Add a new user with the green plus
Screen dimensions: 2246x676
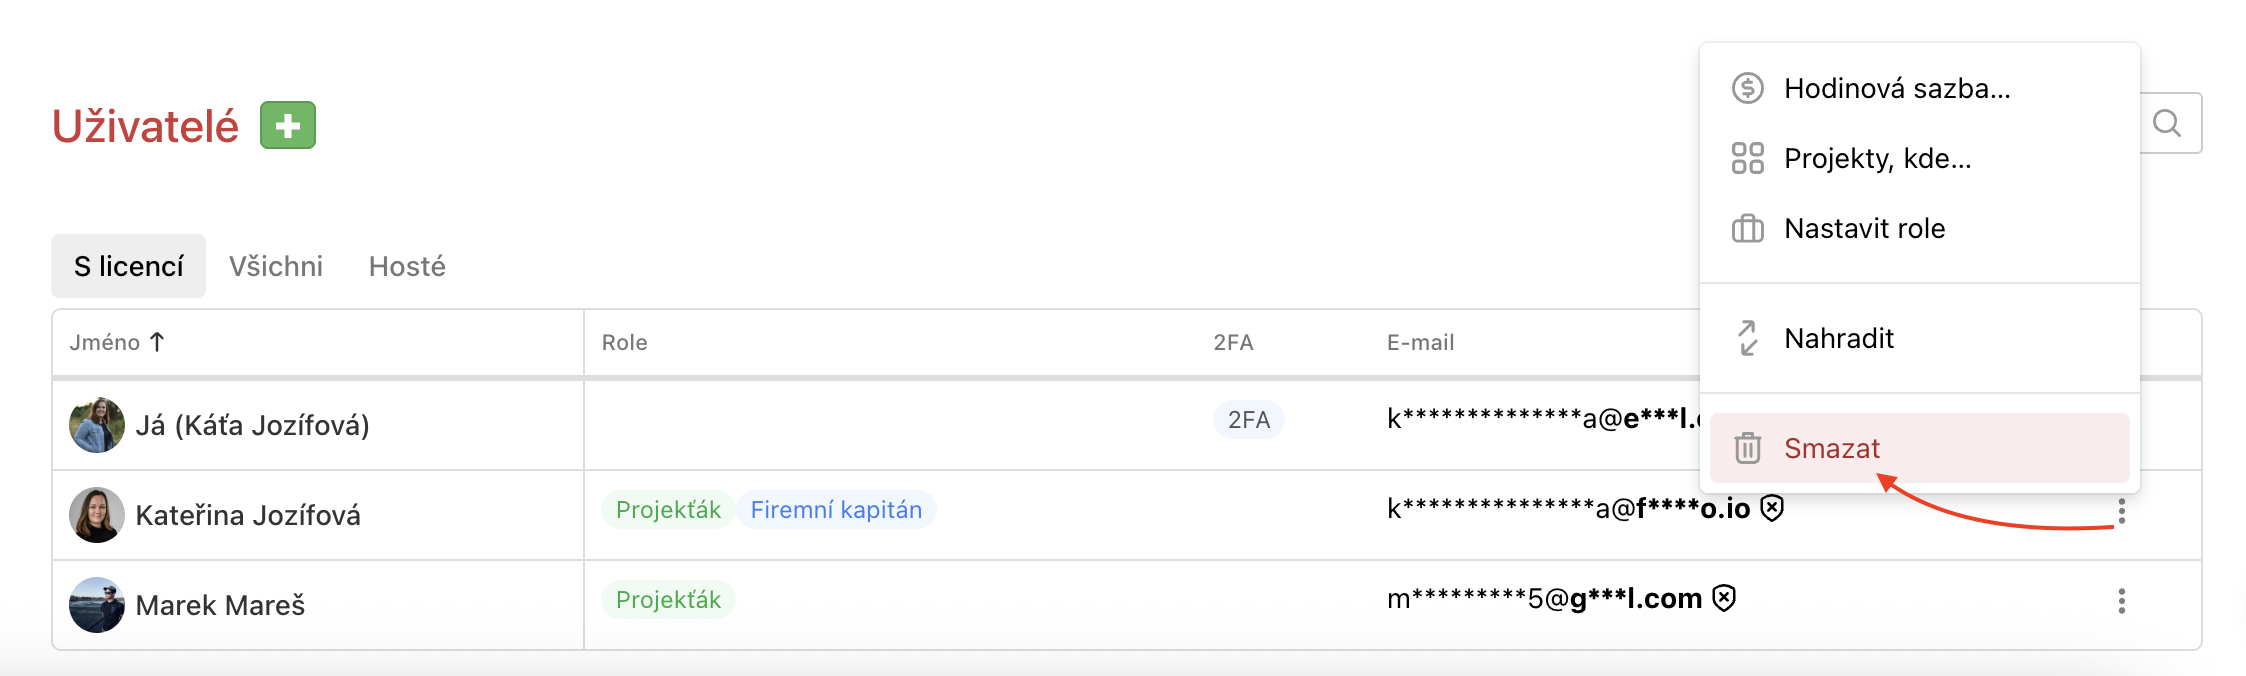(x=288, y=126)
